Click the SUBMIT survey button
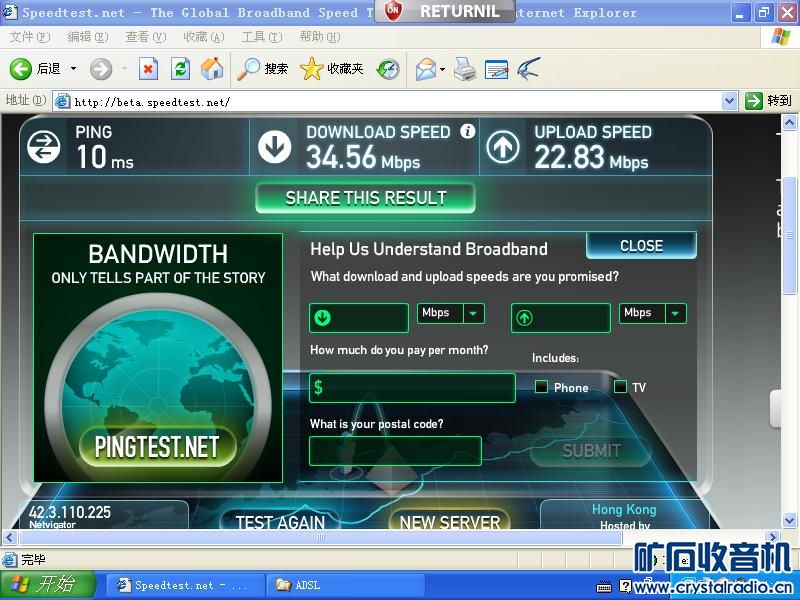 click(591, 451)
